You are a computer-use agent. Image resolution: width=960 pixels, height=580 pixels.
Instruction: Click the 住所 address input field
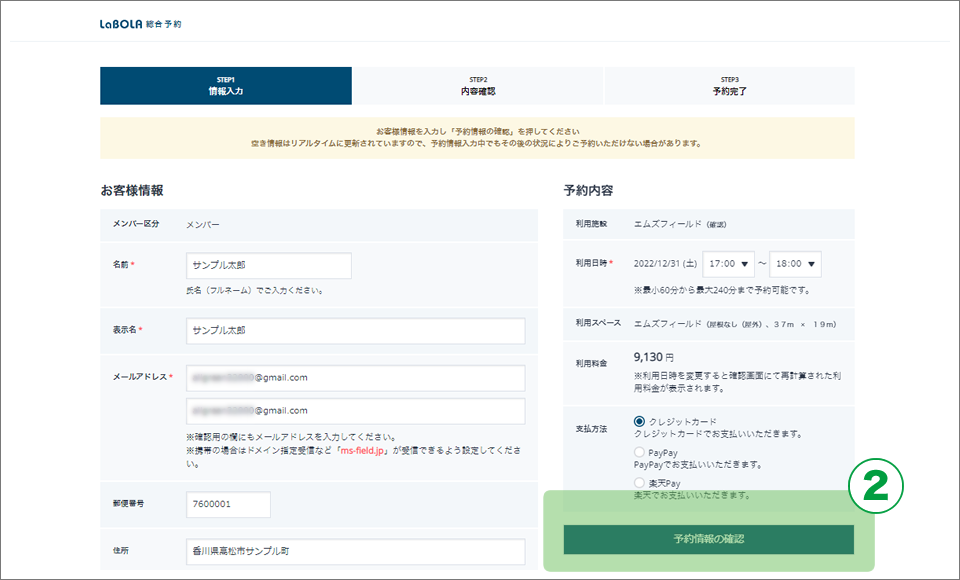pos(355,551)
